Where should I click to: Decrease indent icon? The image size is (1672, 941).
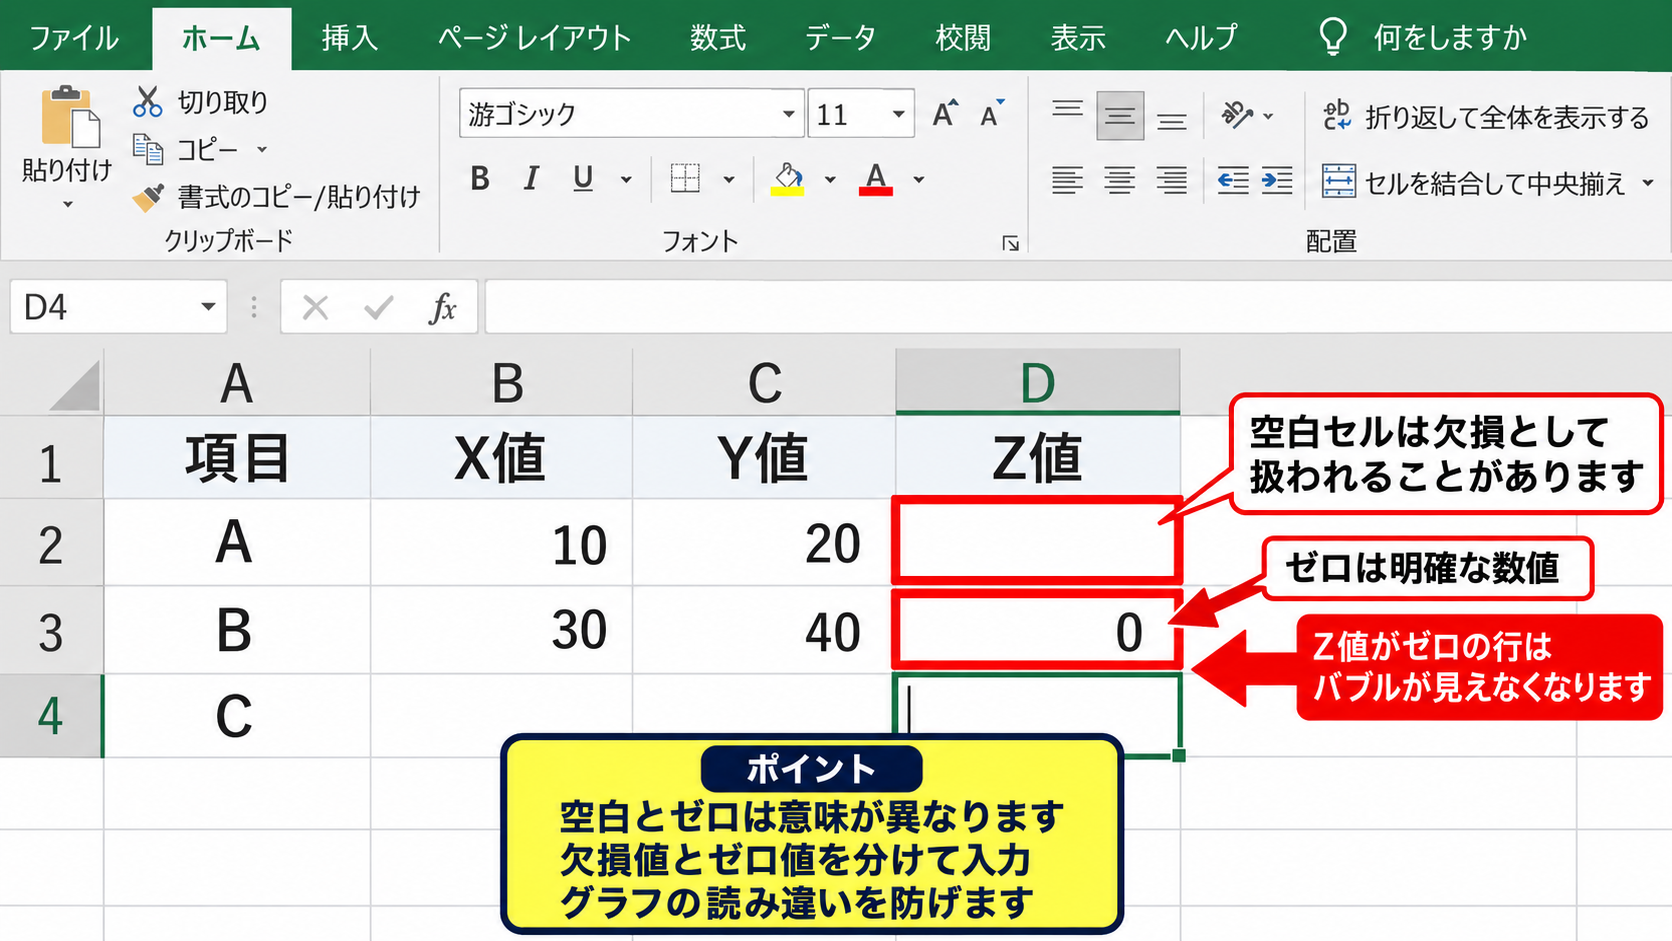click(1232, 181)
